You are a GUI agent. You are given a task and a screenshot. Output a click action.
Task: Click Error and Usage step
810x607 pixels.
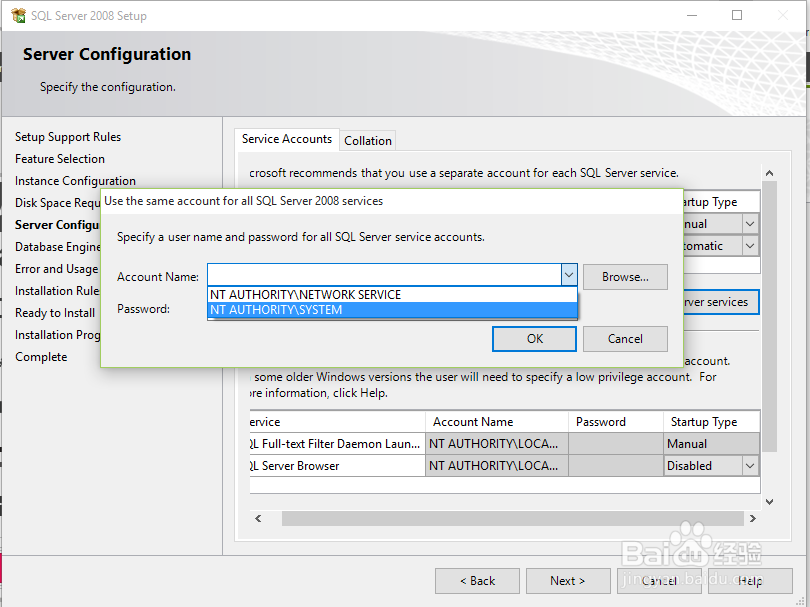(56, 269)
